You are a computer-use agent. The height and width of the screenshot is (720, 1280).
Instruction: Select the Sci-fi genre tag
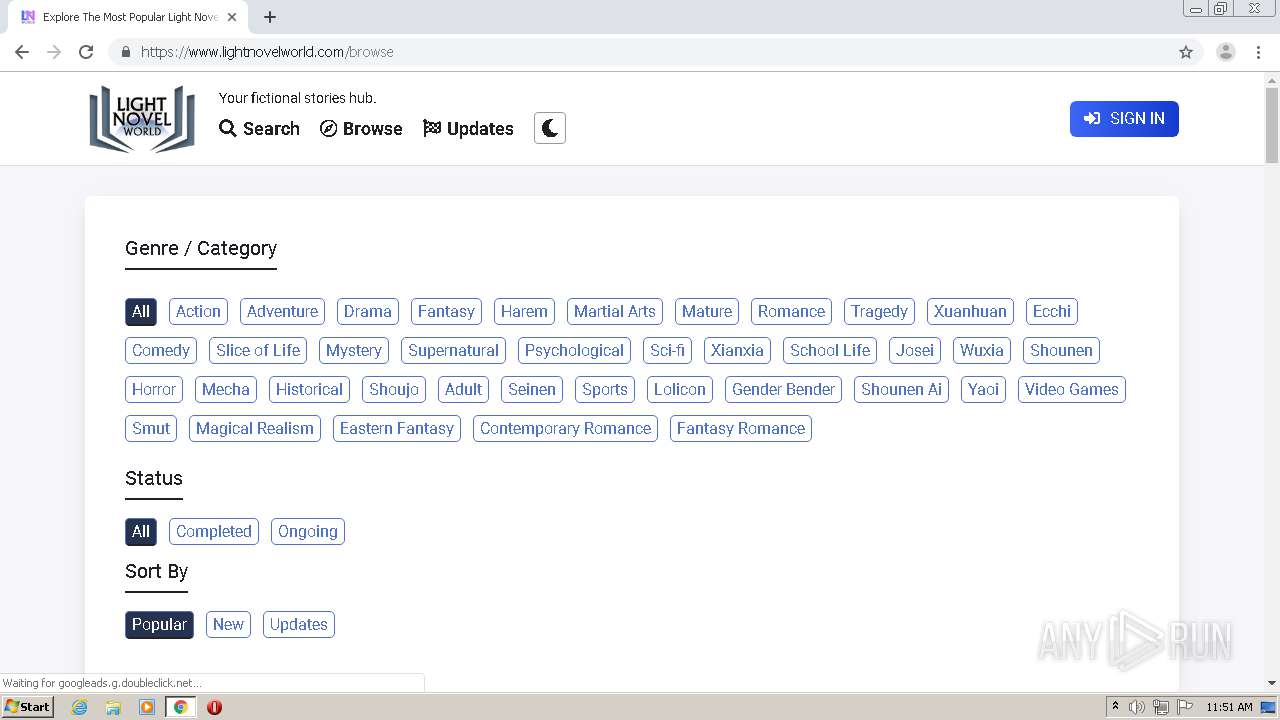667,350
